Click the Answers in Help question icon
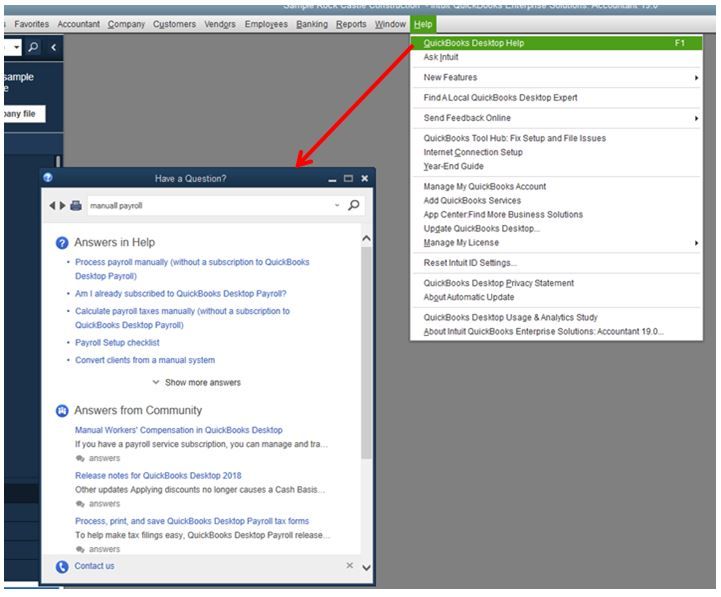Screen dimensions: 721x597 (62, 242)
